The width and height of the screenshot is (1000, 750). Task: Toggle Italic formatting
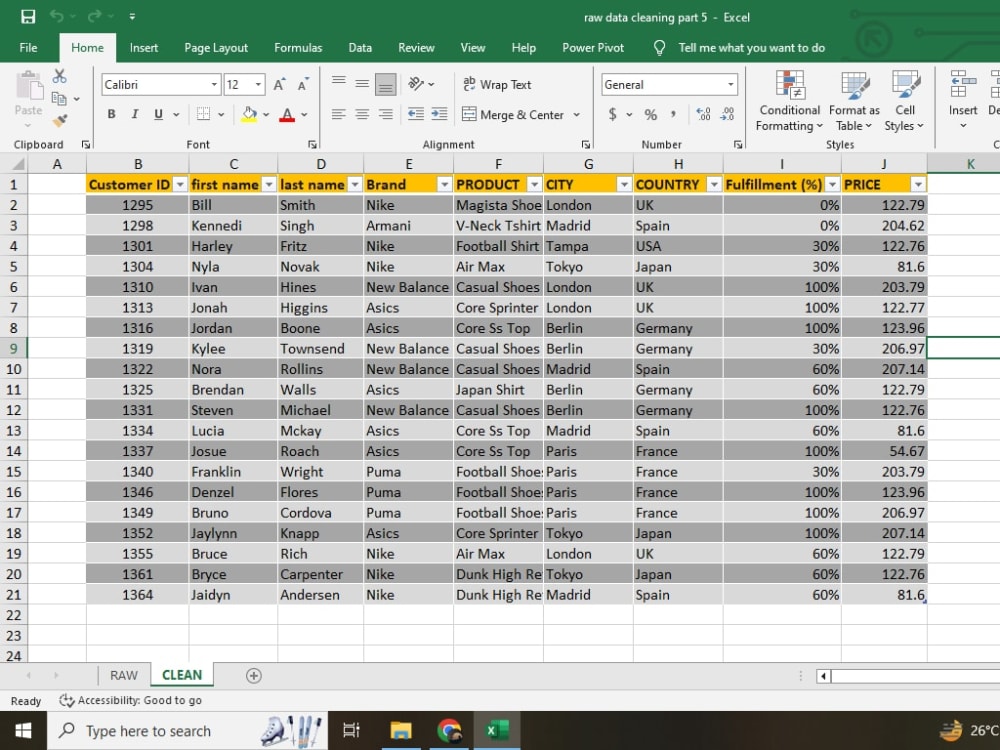tap(135, 114)
